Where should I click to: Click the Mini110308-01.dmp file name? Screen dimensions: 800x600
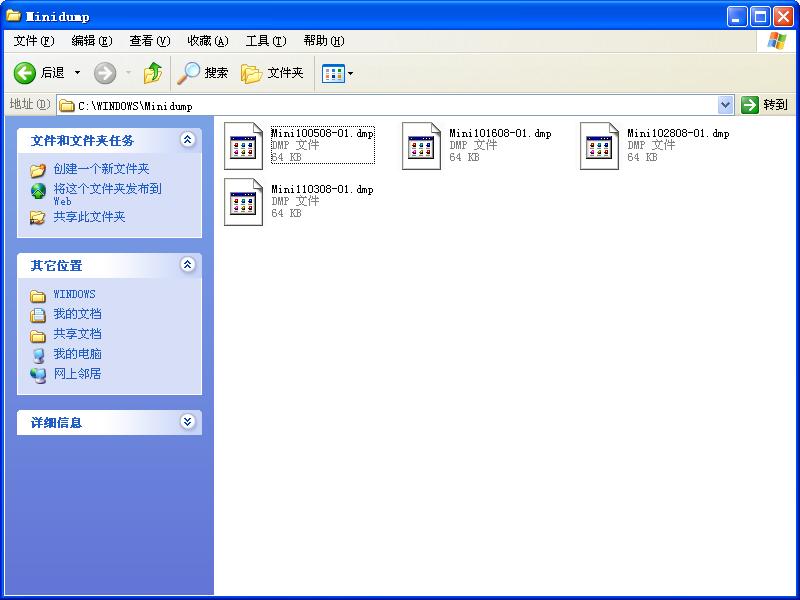(x=322, y=189)
